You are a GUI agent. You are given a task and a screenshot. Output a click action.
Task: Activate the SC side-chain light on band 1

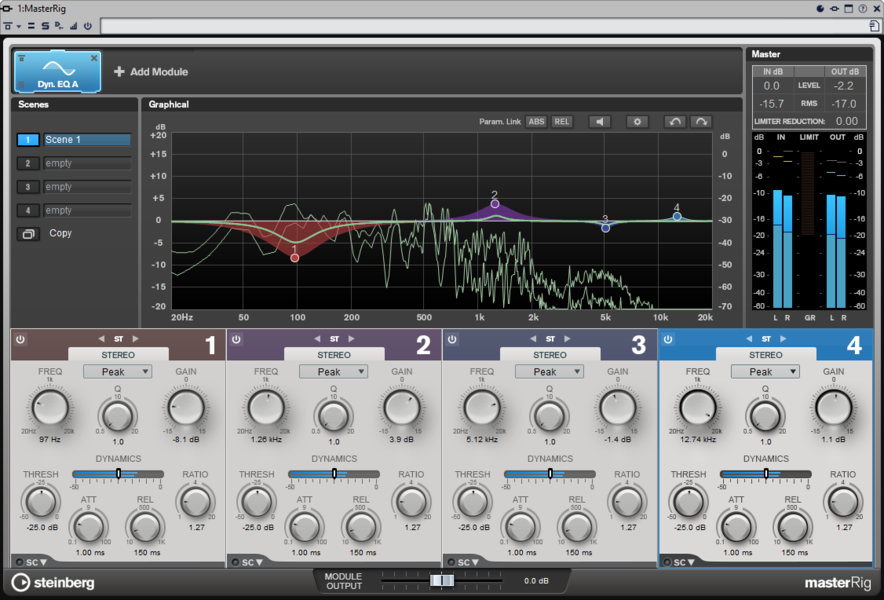pyautogui.click(x=19, y=562)
